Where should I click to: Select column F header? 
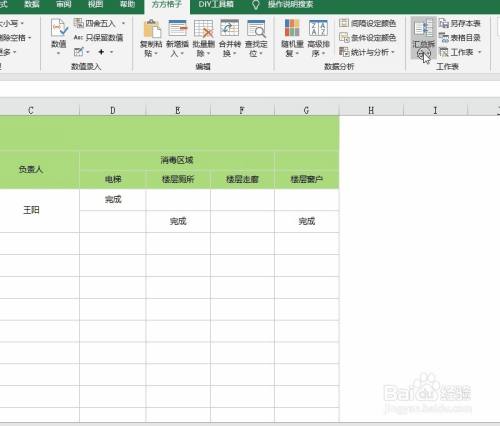coord(242,110)
